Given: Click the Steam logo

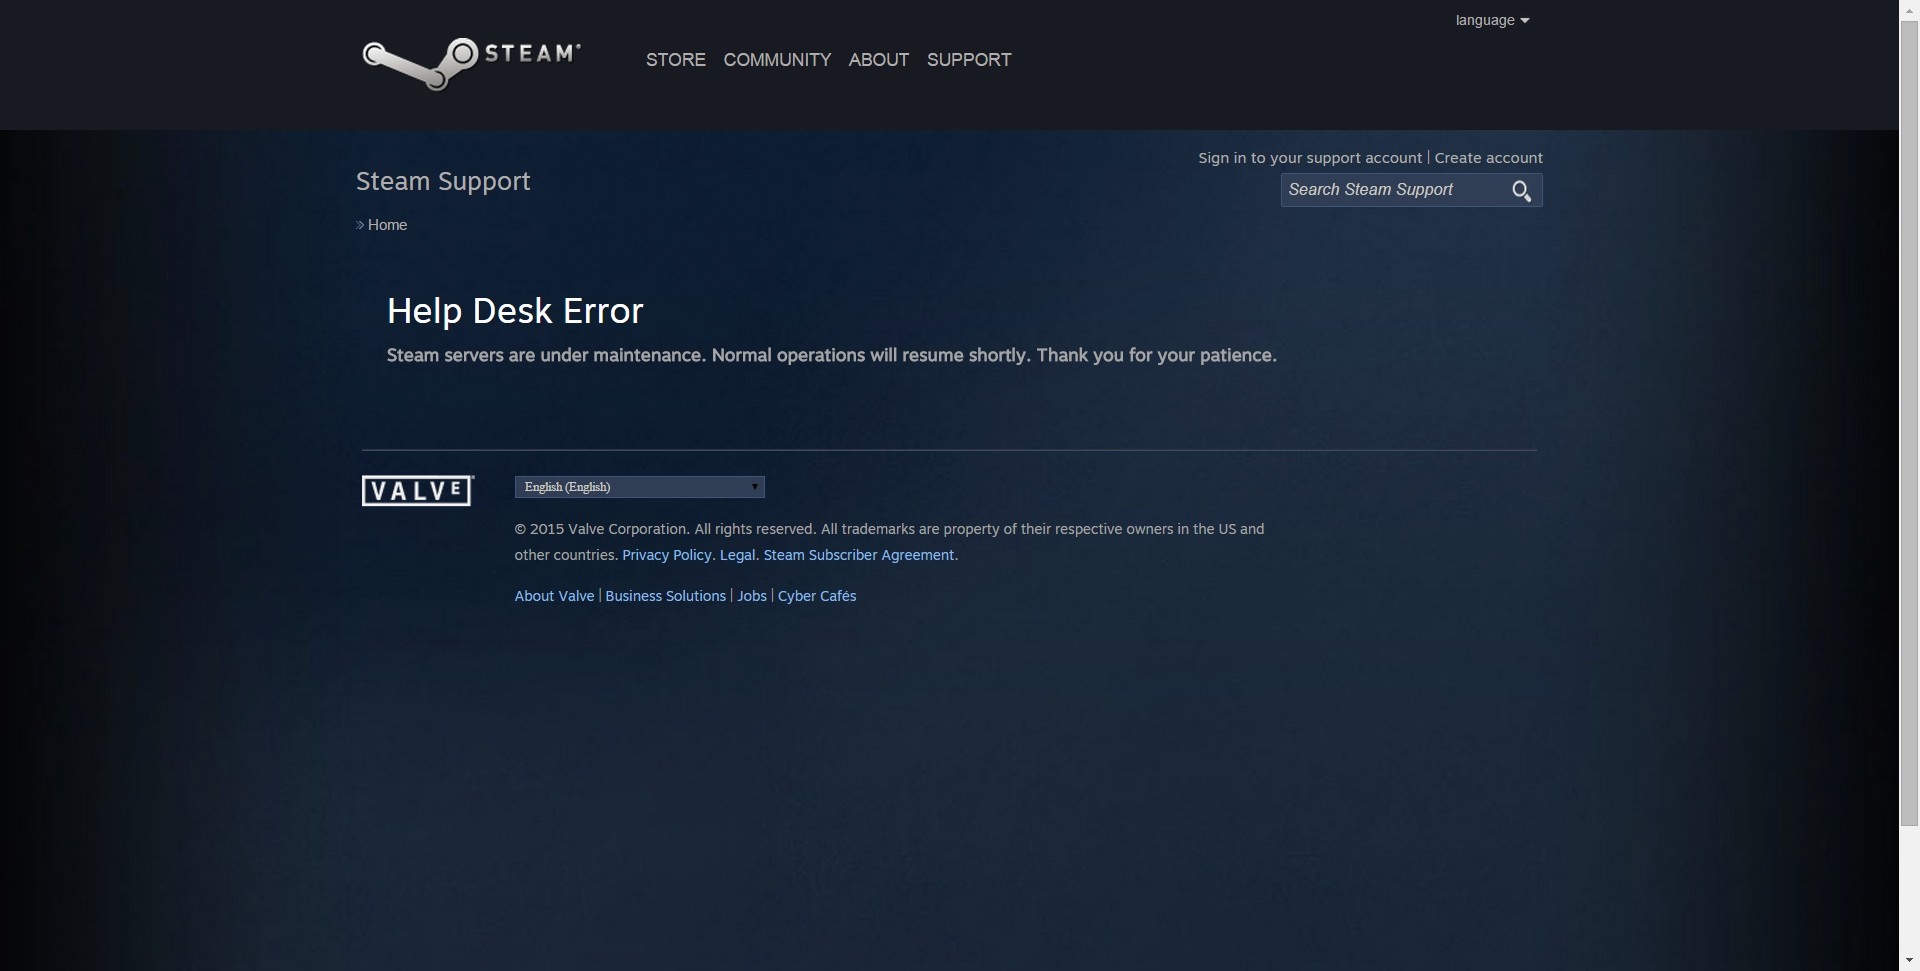Looking at the screenshot, I should click(471, 63).
